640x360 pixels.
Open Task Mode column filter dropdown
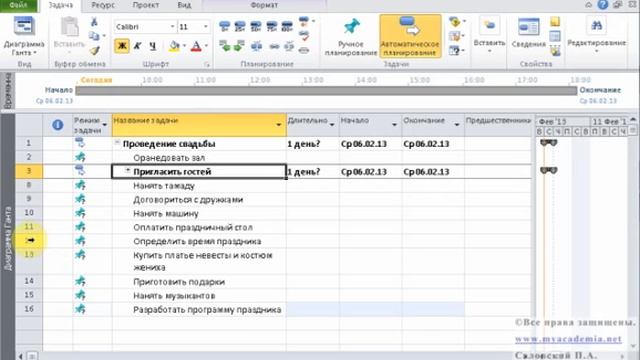(x=105, y=124)
